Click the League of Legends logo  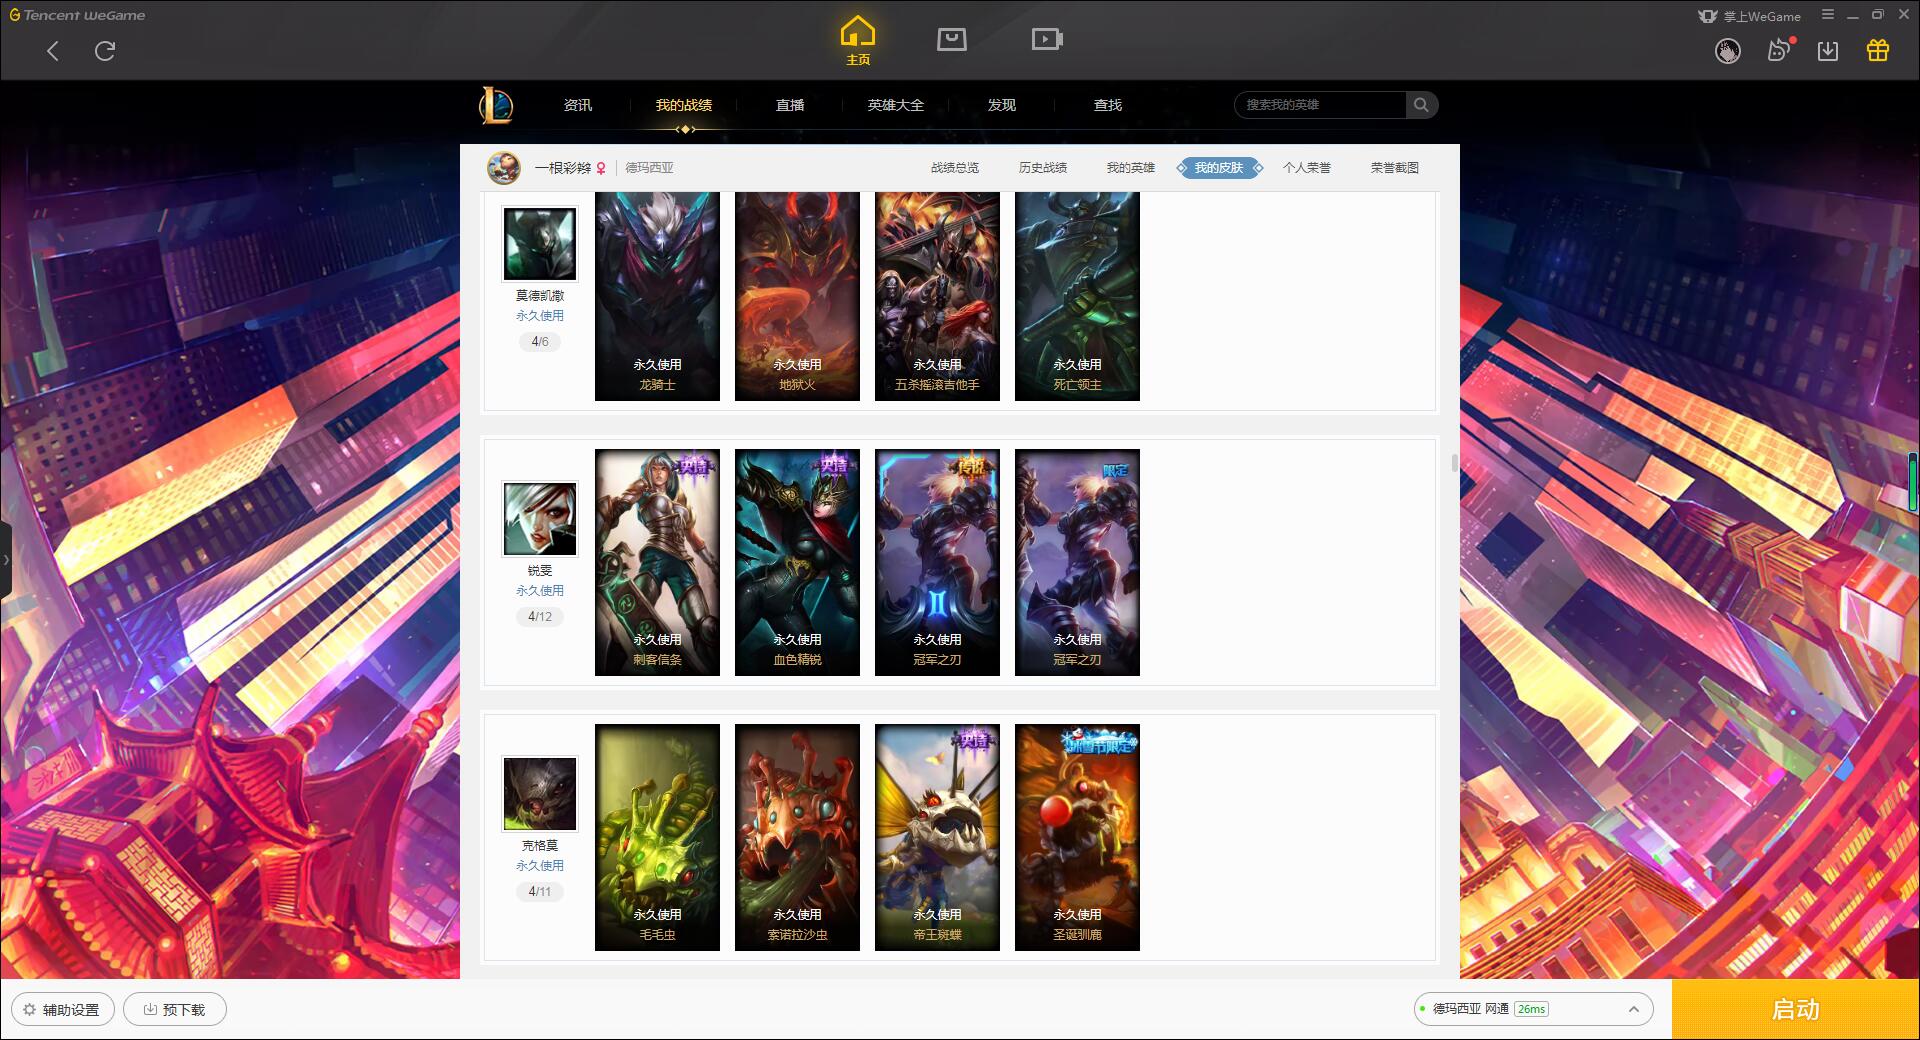[x=496, y=105]
